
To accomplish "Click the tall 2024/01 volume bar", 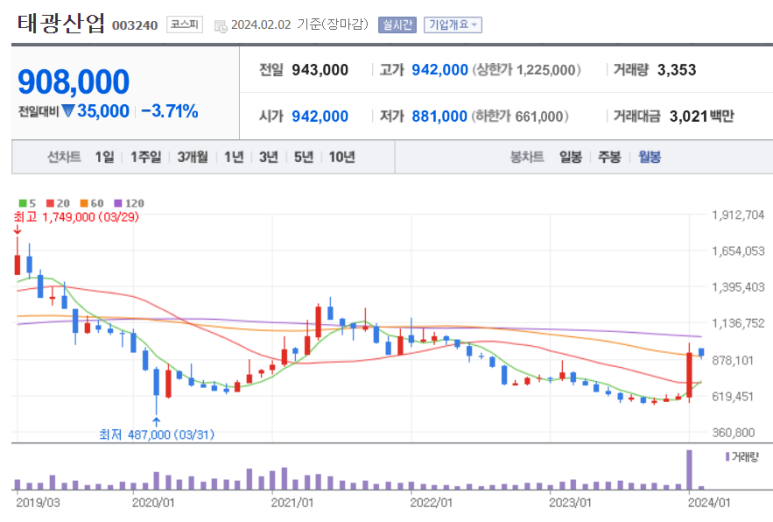I will (689, 469).
